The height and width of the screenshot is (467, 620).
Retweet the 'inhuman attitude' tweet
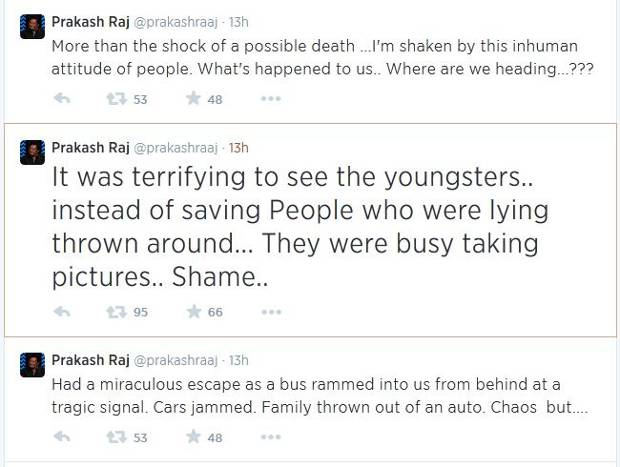click(116, 99)
